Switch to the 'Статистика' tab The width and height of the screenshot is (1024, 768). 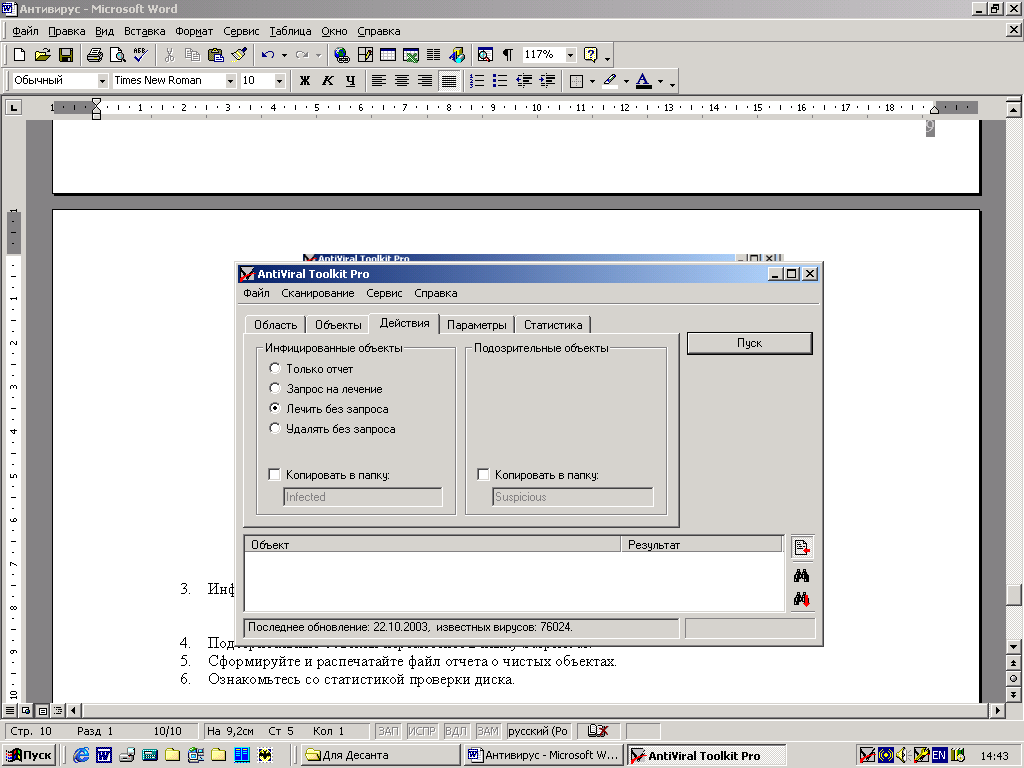(x=552, y=325)
